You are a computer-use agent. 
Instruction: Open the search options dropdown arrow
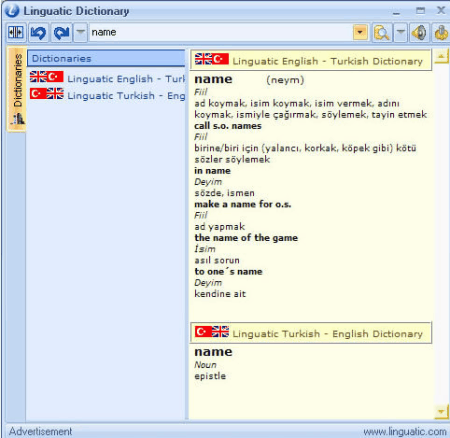pyautogui.click(x=401, y=32)
